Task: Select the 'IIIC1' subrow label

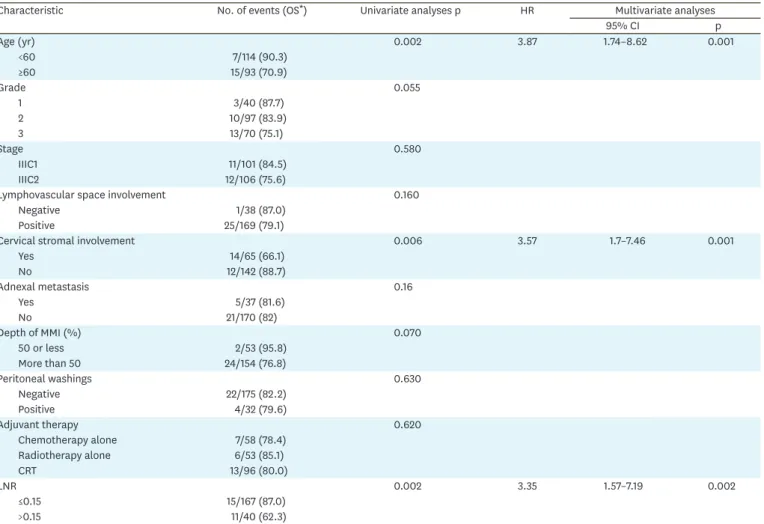Action: coord(28,165)
